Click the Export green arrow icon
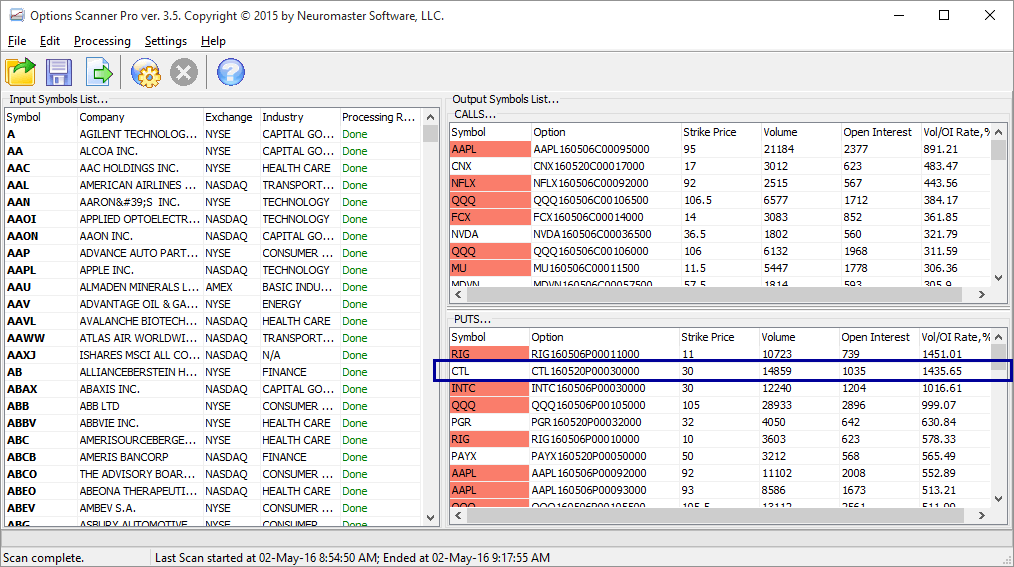The height and width of the screenshot is (567, 1014). 99,72
